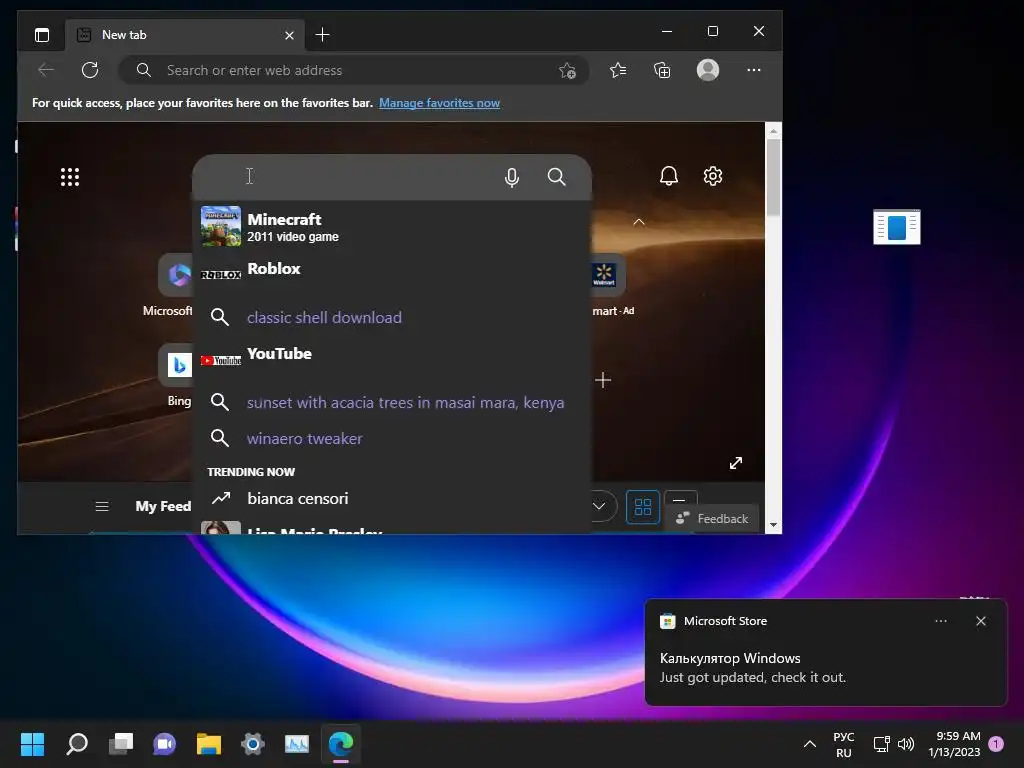Select 'winaero tweaker' suggestion
Image resolution: width=1024 pixels, height=768 pixels.
[392, 438]
